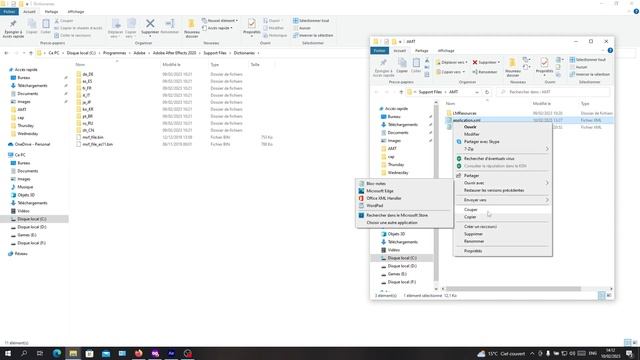Open Microsoft Edge from the taskbar
The image size is (640, 360).
point(57,353)
